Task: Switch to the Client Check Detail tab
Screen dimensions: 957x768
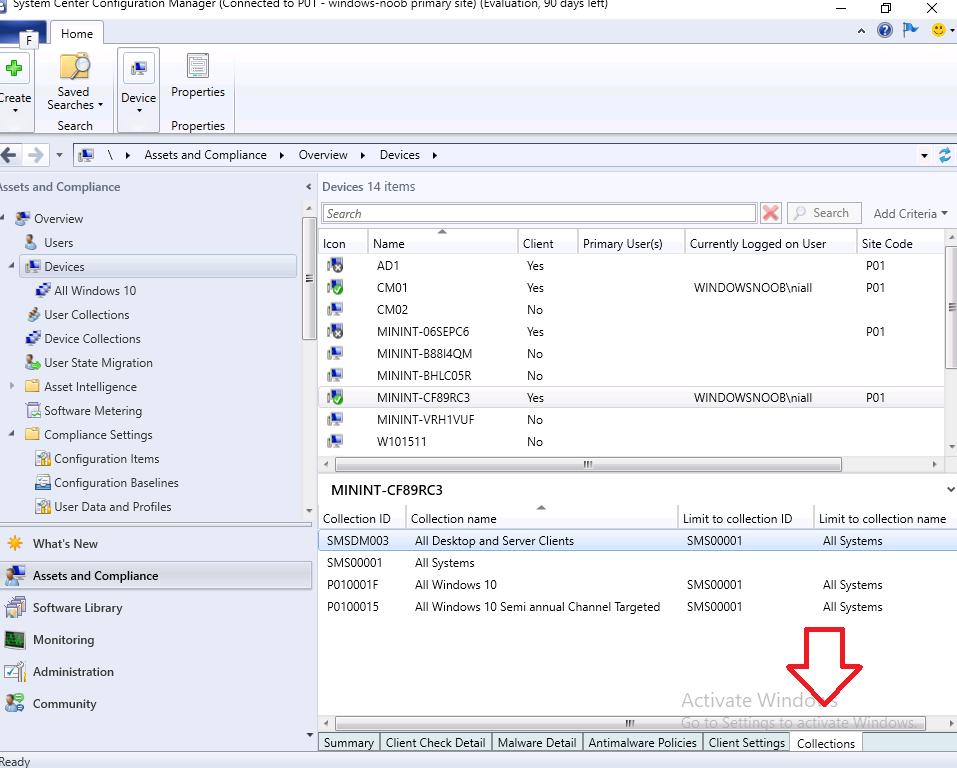Action: pyautogui.click(x=435, y=742)
